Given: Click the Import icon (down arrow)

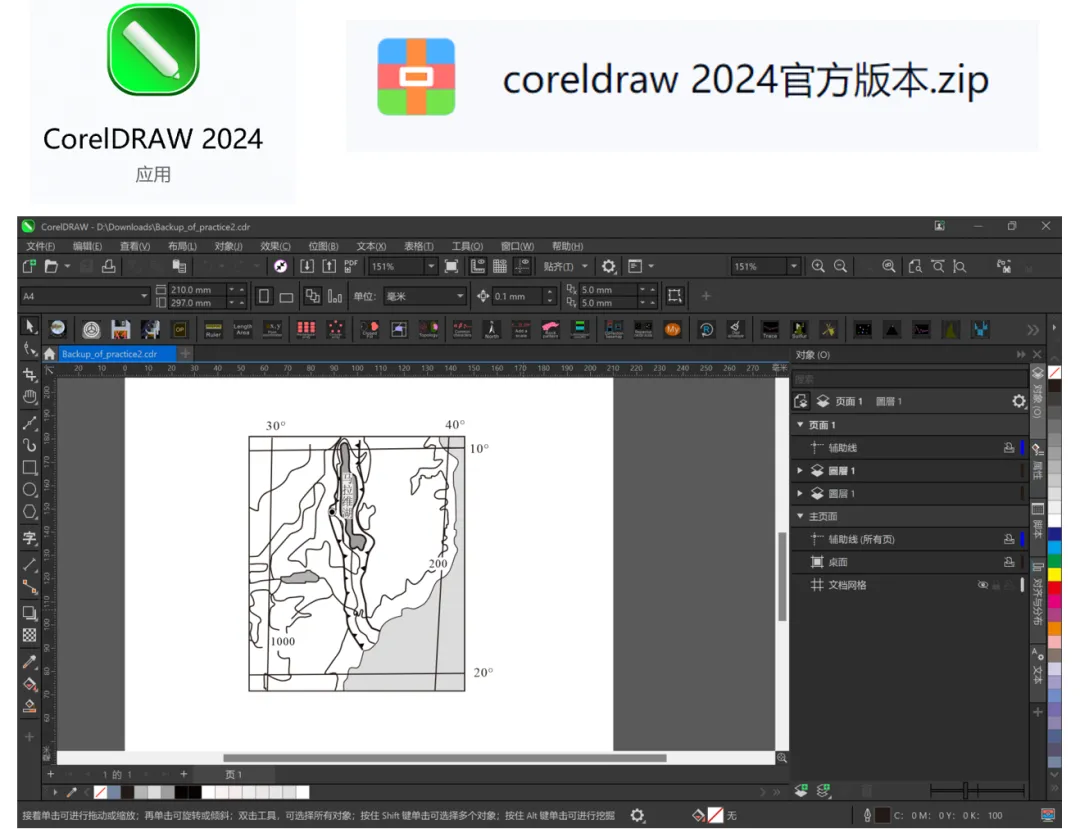Looking at the screenshot, I should coord(307,266).
